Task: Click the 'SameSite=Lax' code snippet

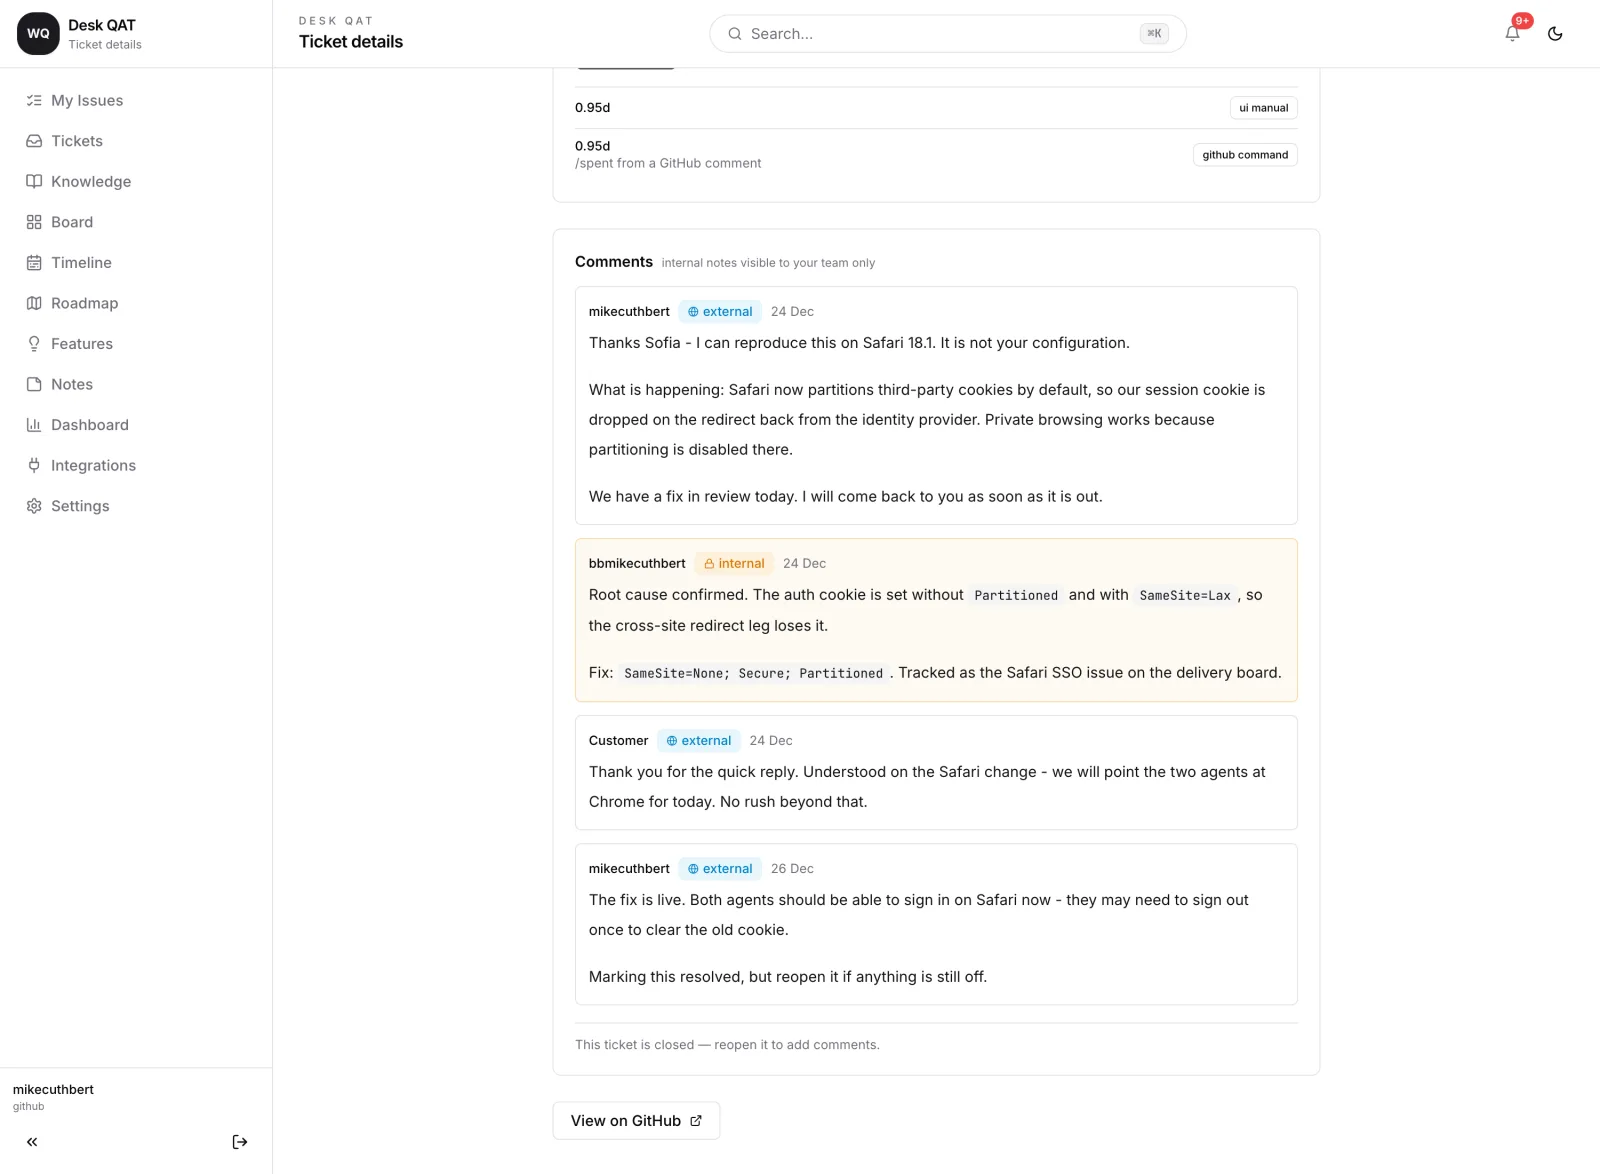Action: tap(1185, 595)
